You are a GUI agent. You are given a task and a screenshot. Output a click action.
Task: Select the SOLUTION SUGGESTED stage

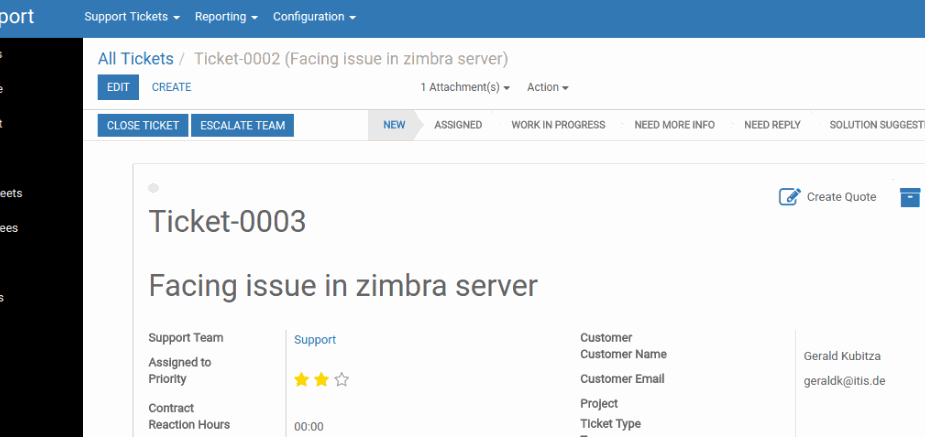click(877, 125)
